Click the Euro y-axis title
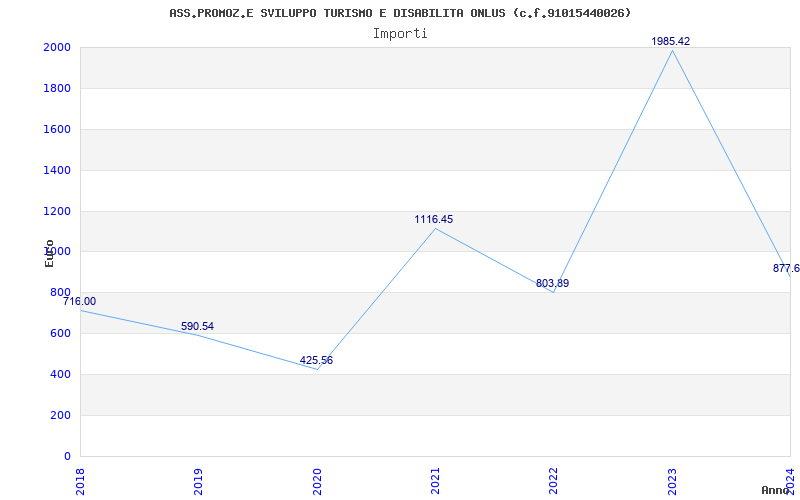Screen dimensions: 800x500 pyautogui.click(x=49, y=253)
